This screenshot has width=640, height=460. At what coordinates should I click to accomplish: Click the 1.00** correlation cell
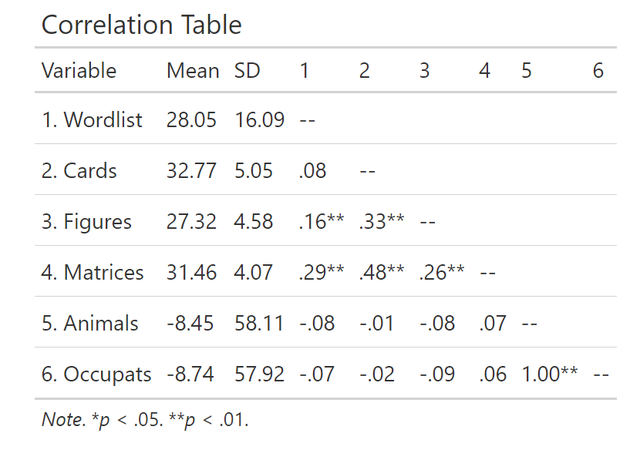tap(549, 374)
